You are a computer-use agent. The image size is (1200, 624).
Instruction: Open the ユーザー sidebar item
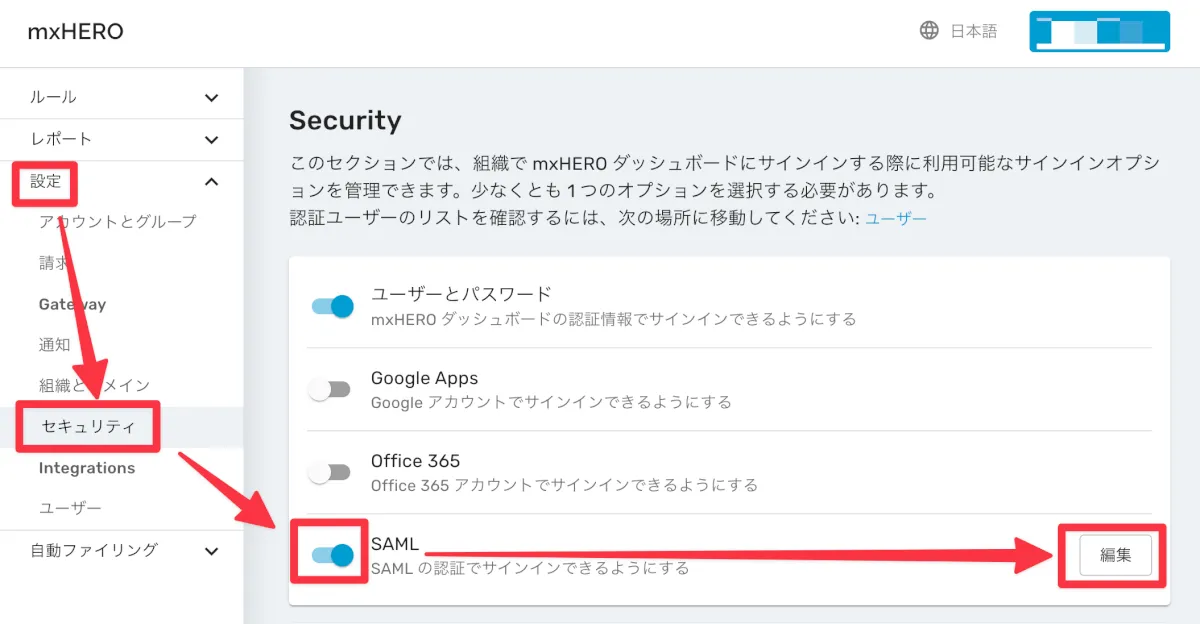coord(70,509)
